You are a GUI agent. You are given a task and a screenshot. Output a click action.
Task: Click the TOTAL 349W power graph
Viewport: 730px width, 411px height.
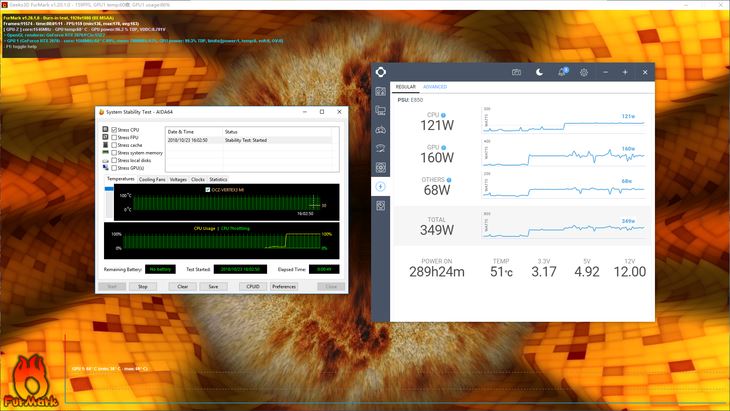pyautogui.click(x=564, y=226)
